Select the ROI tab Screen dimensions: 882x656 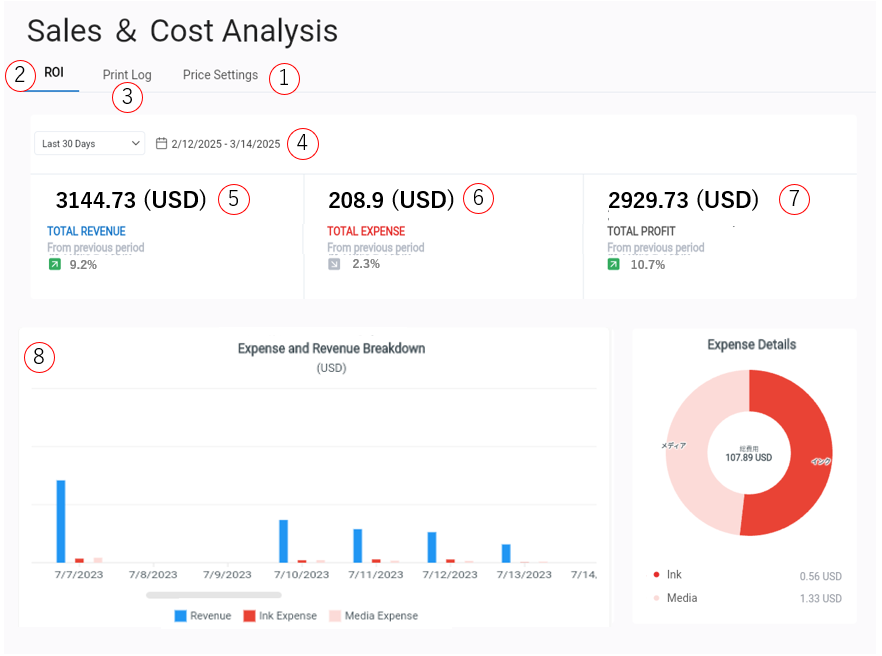(54, 74)
